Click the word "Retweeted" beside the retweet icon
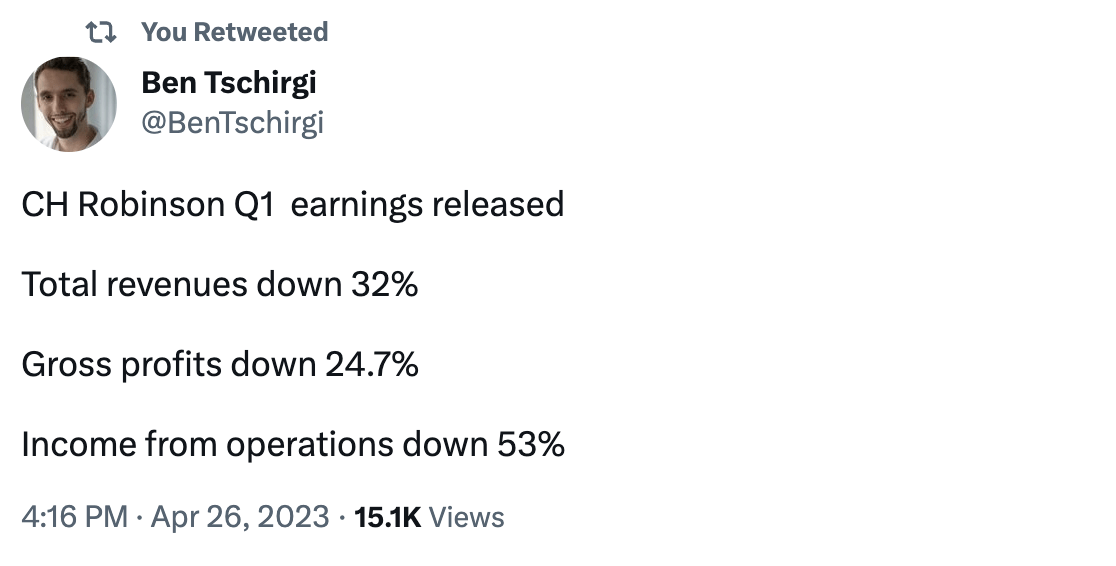The image size is (1116, 566). [x=260, y=32]
